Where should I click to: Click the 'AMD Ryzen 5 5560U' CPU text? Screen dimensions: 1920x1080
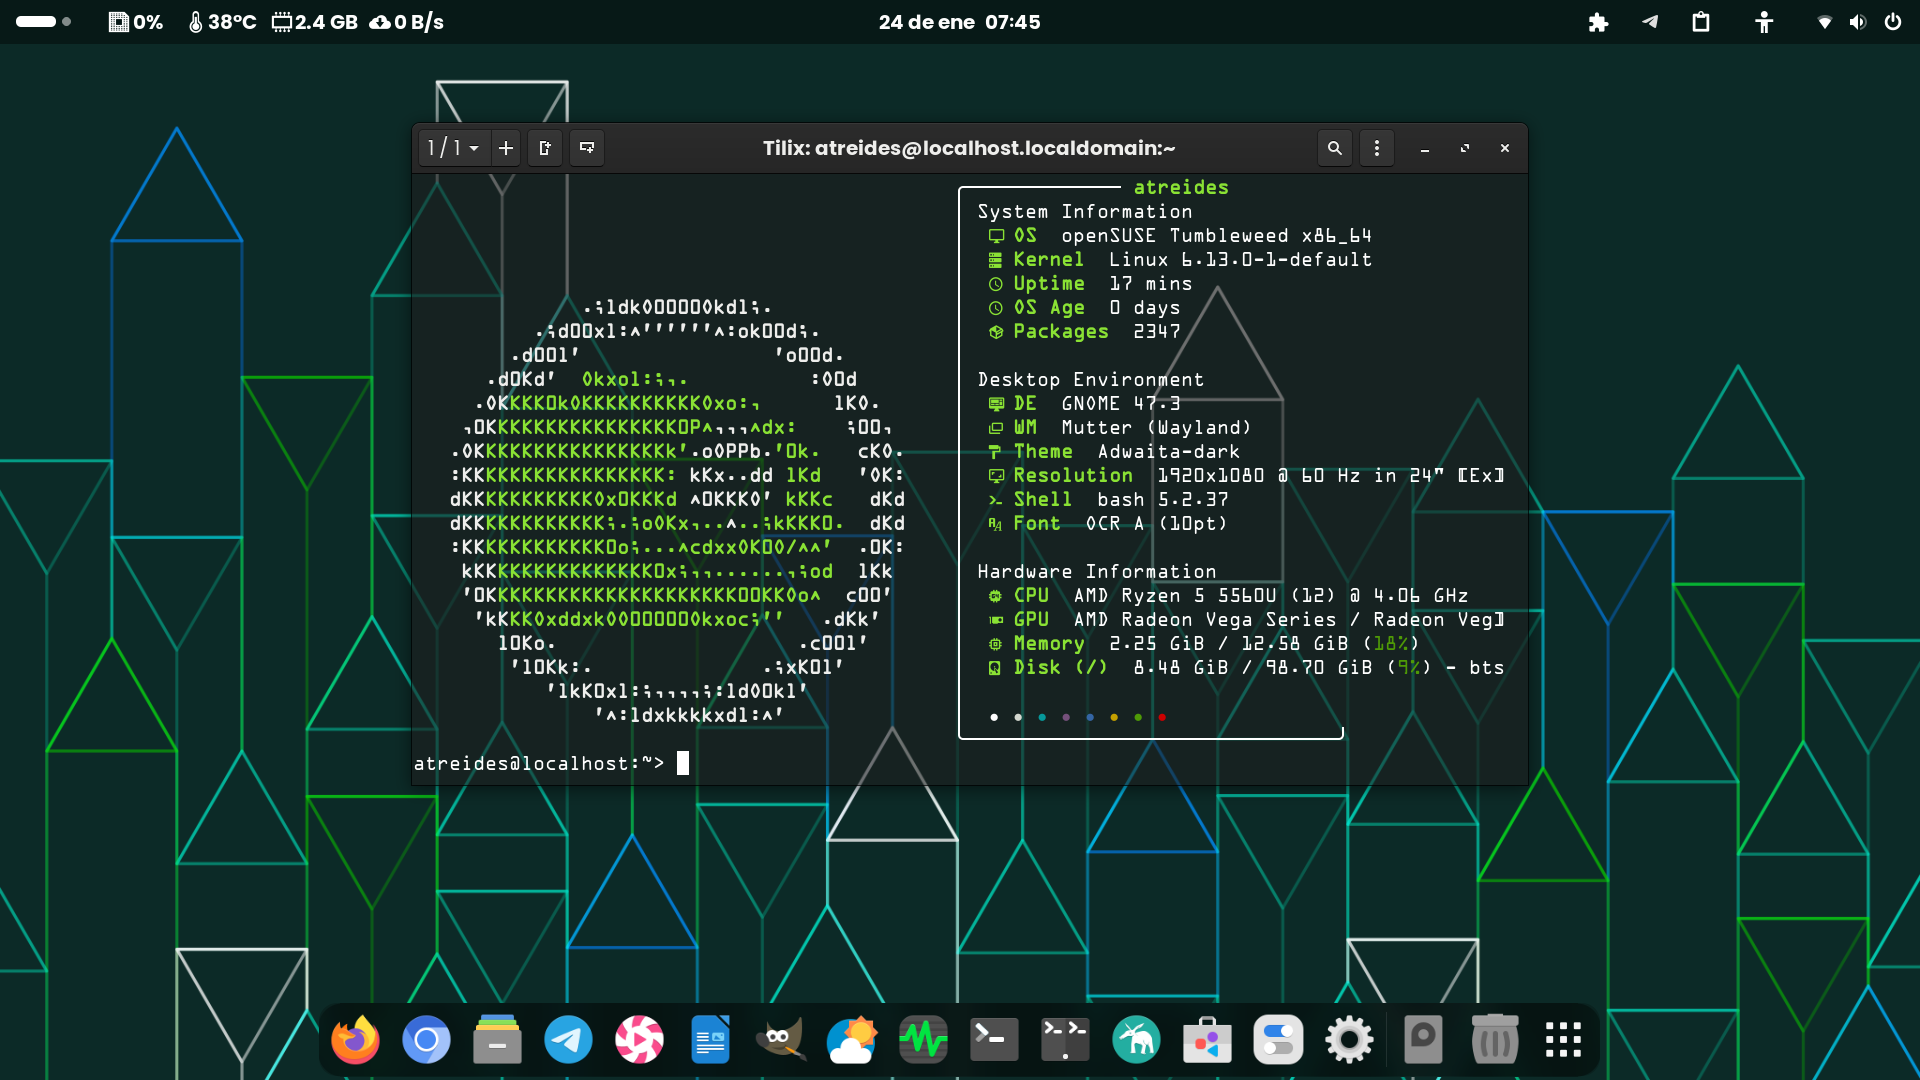pos(1175,596)
